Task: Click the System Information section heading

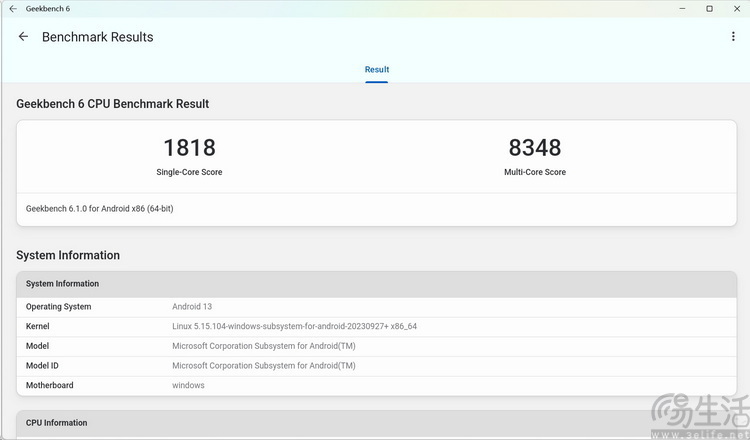Action: pos(68,255)
